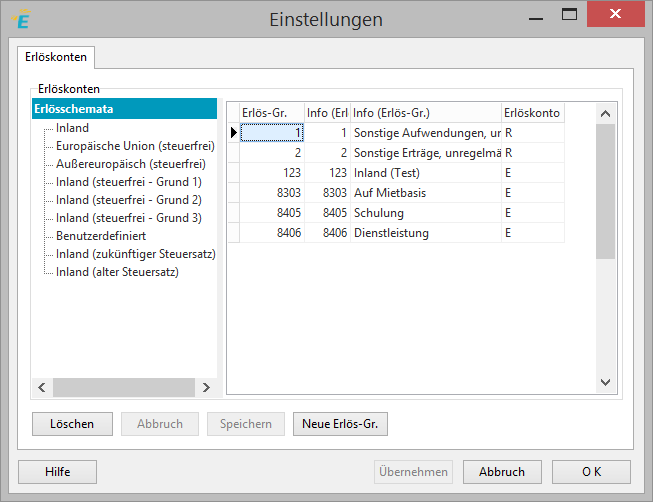Click 'Sonstige Erträge, unregelmä' info cell

[426, 153]
